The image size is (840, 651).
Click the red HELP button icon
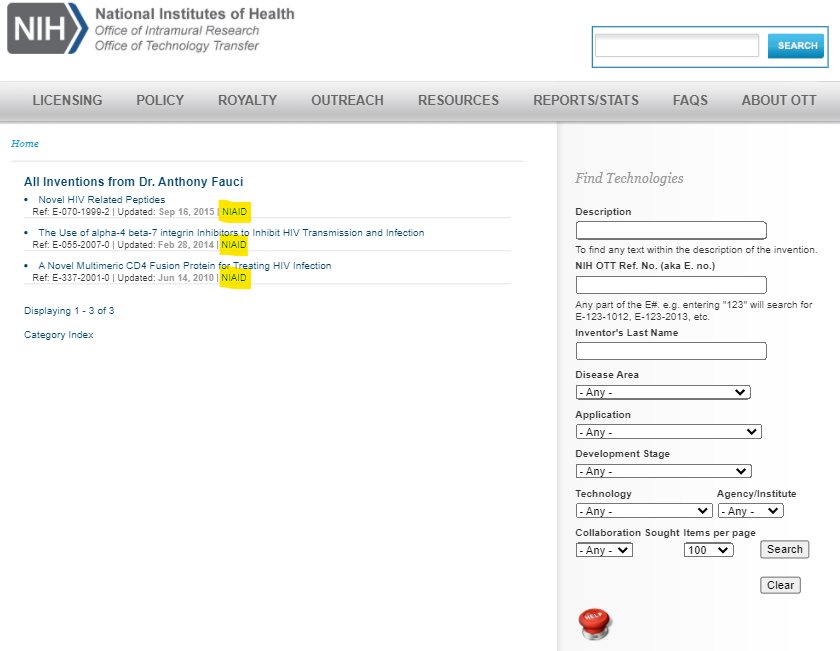(595, 624)
